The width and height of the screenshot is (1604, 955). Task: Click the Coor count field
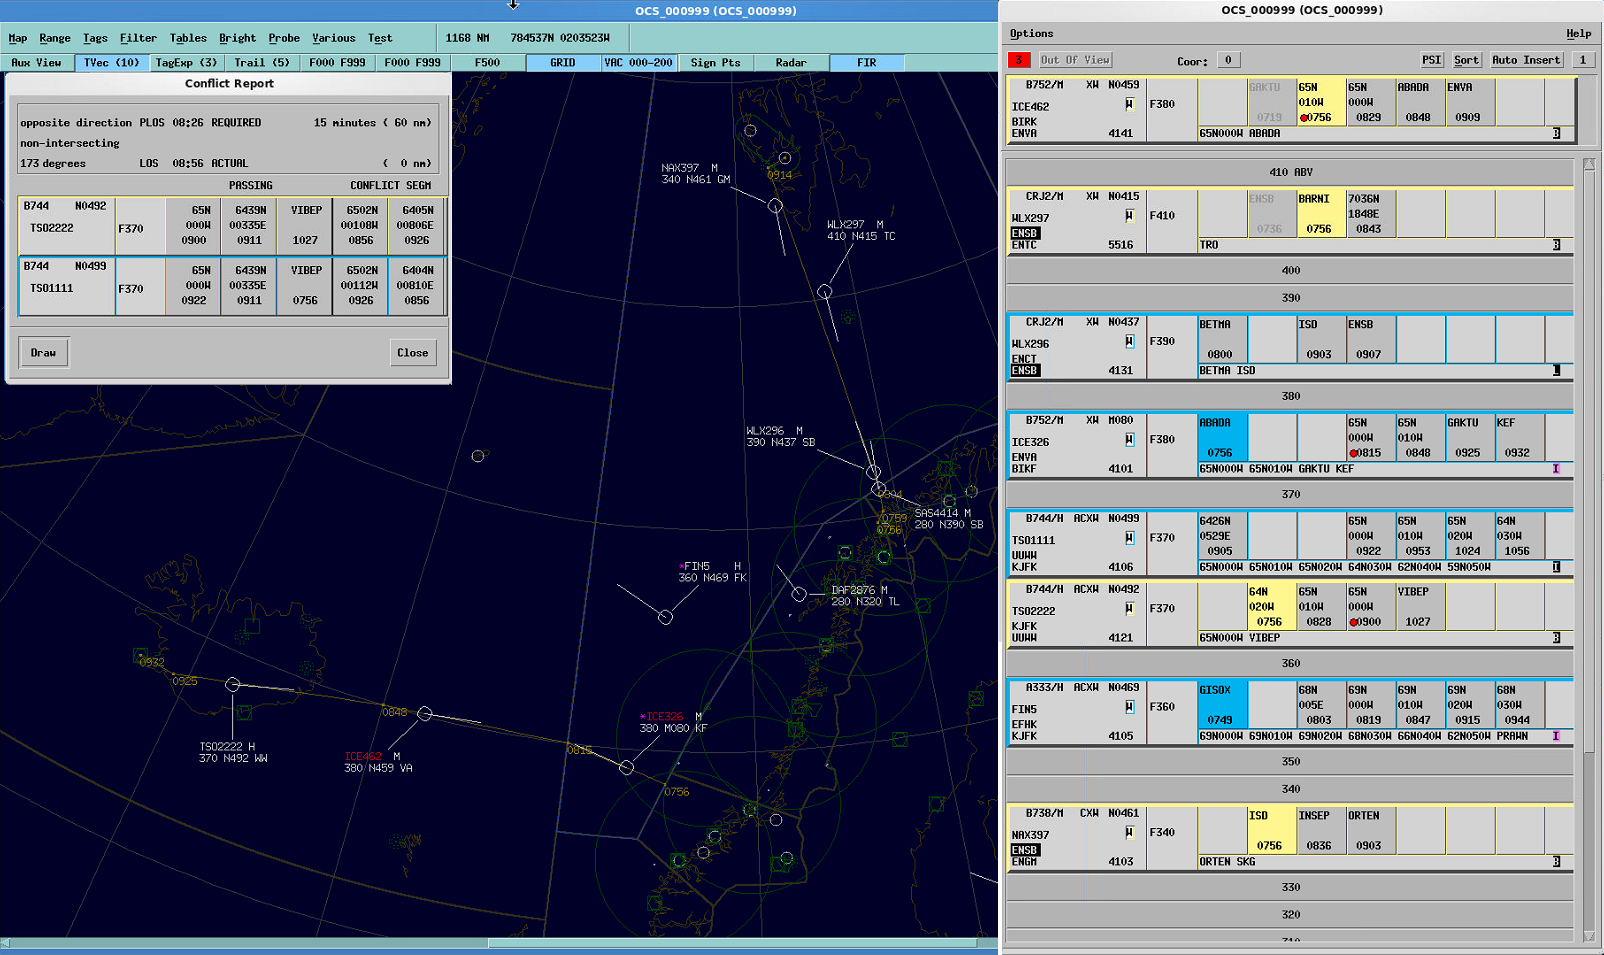(1228, 60)
